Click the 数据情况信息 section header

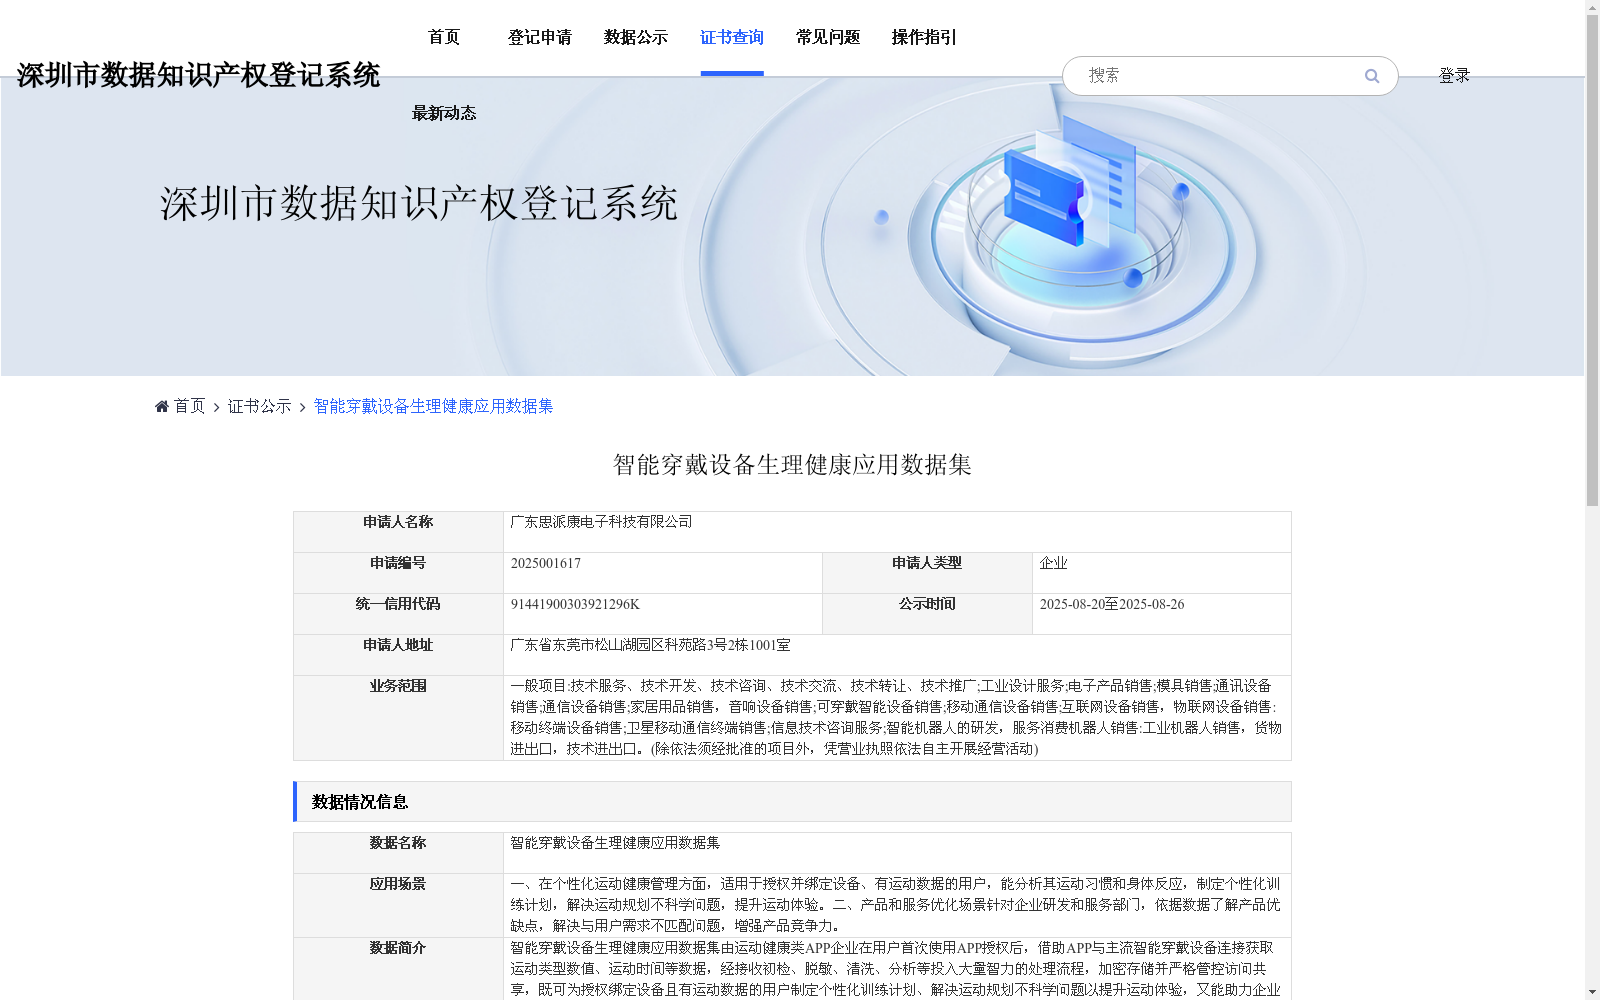coord(792,802)
